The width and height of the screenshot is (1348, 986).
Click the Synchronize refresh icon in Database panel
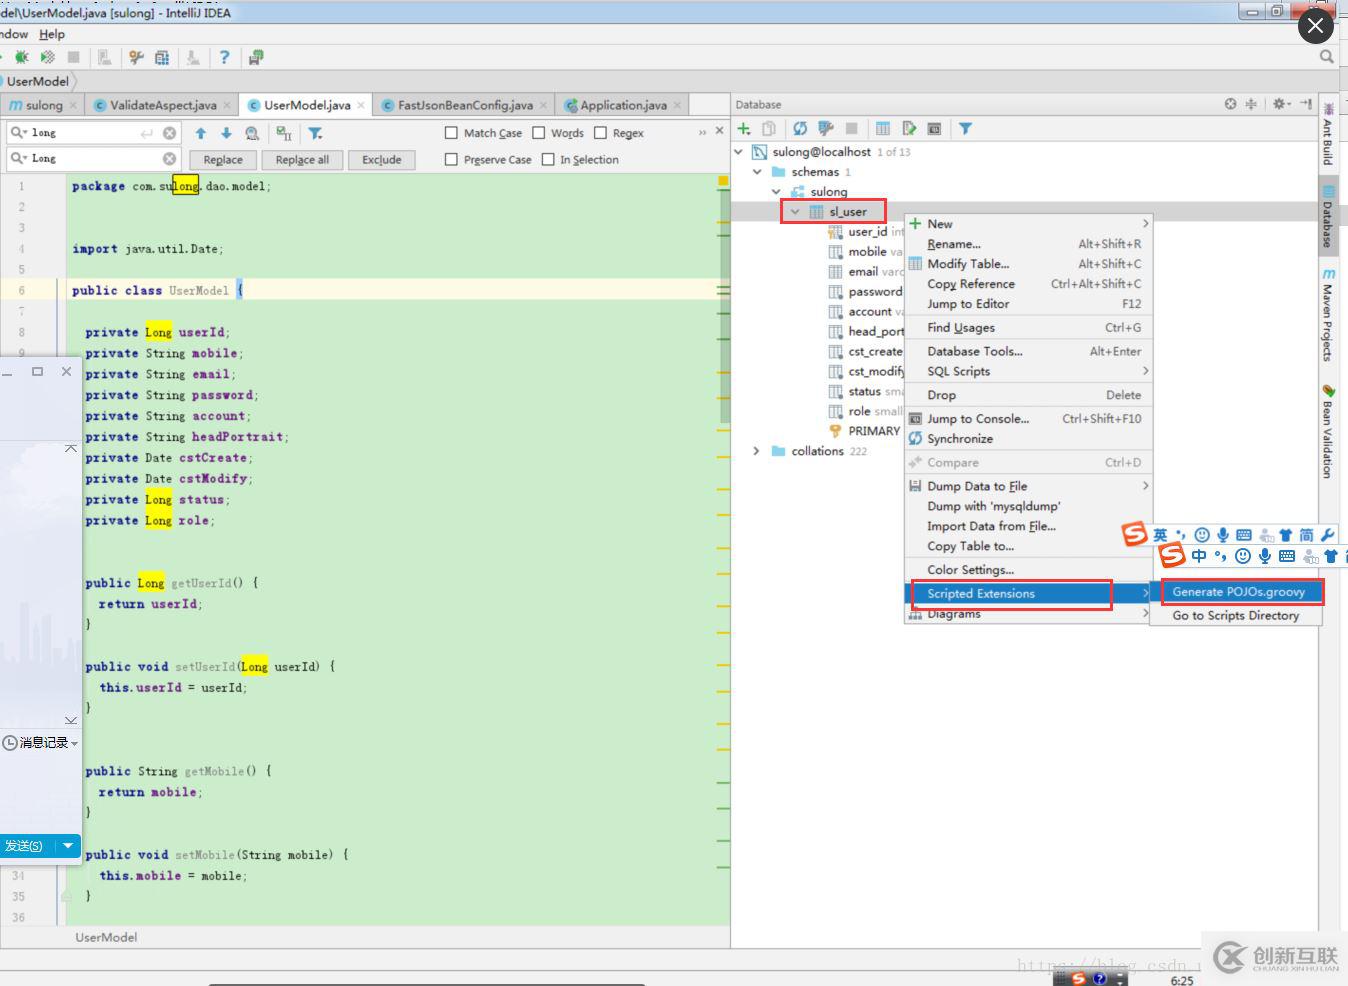coord(800,129)
